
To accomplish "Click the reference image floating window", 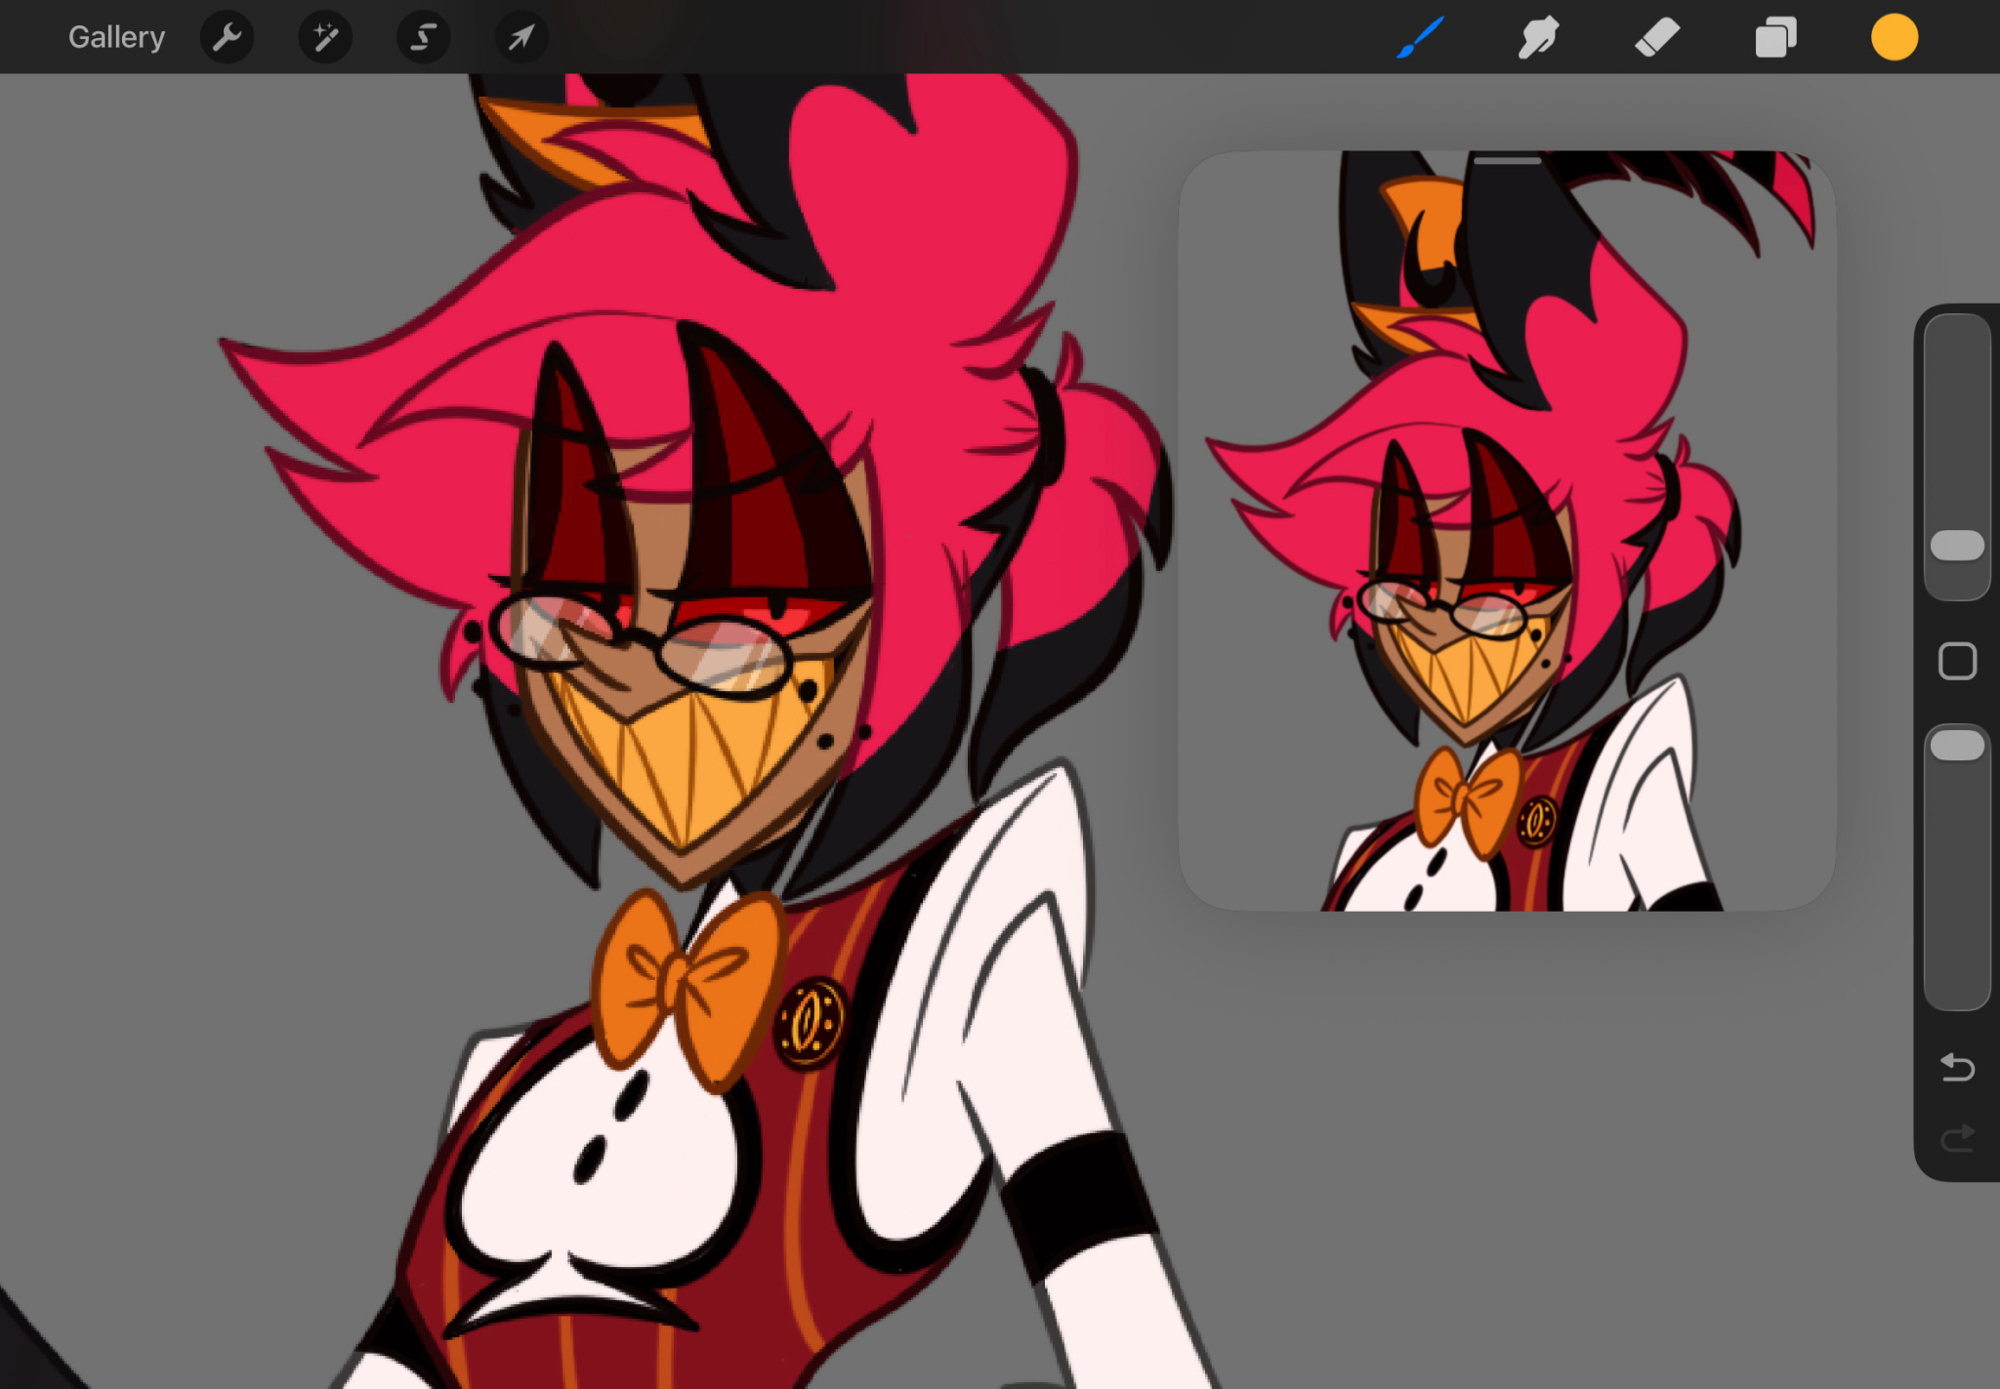I will 1506,530.
